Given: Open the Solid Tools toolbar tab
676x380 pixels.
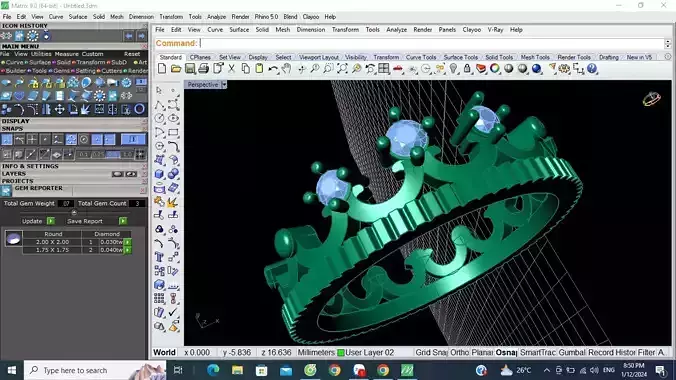Looking at the screenshot, I should coord(499,57).
